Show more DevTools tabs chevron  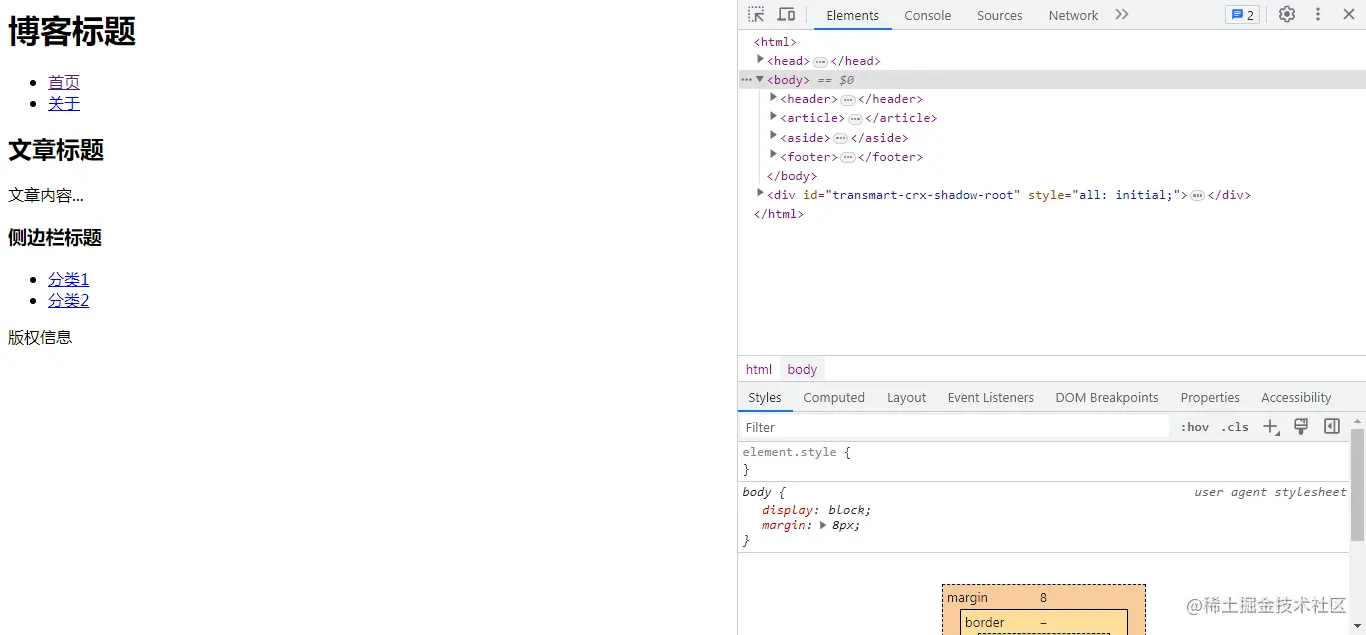[x=1122, y=14]
